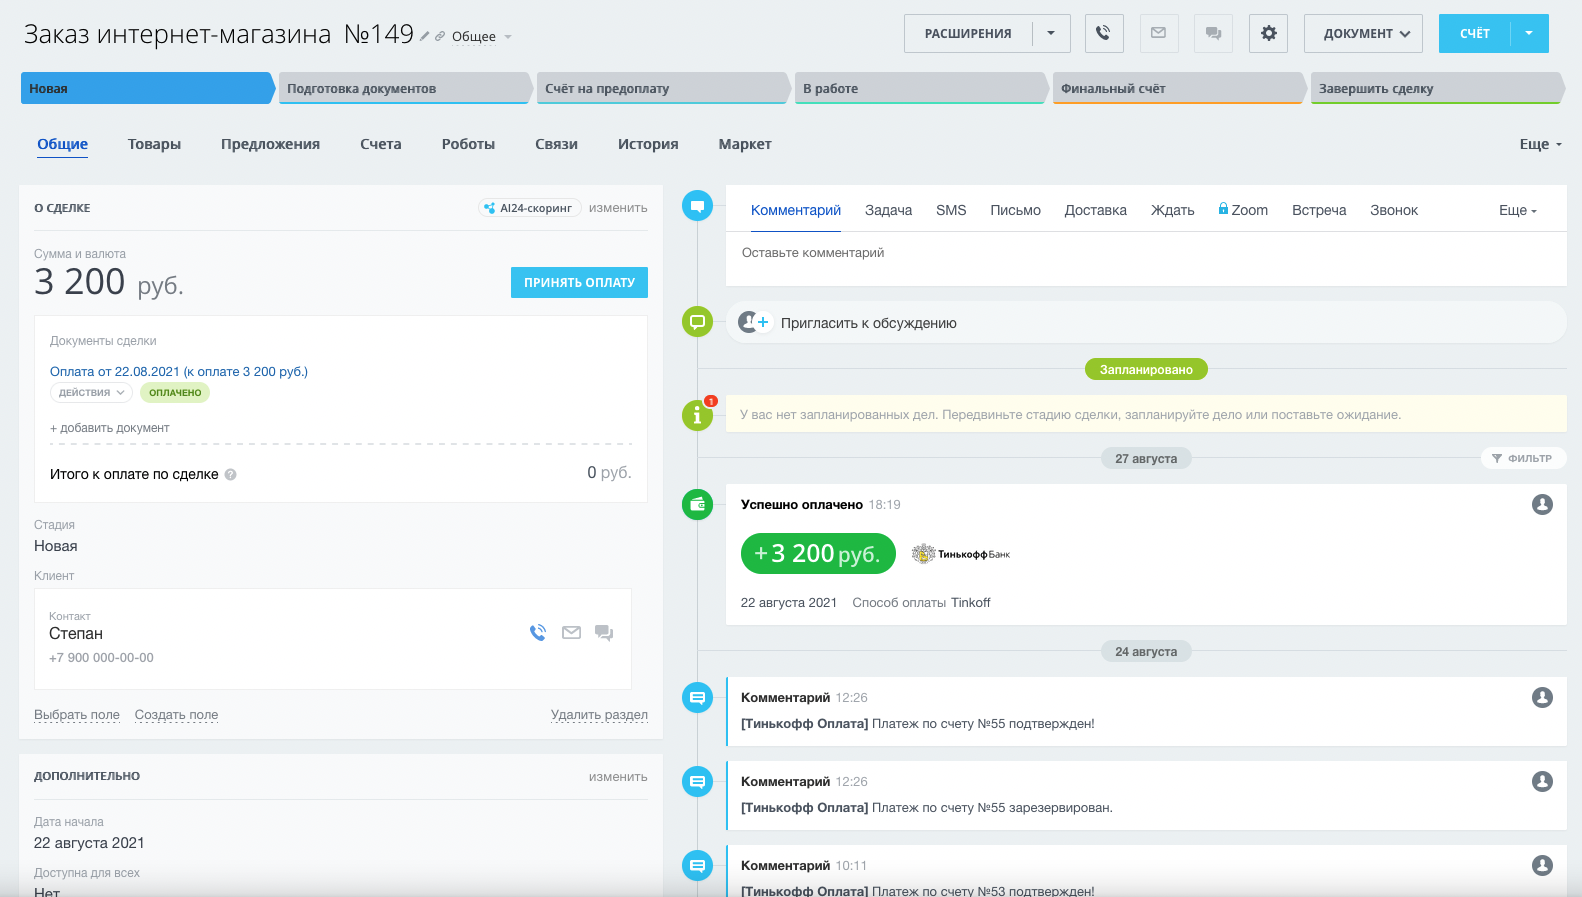Image resolution: width=1582 pixels, height=897 pixels.
Task: Expand the СЧЁТ button dropdown arrow
Action: click(1529, 33)
